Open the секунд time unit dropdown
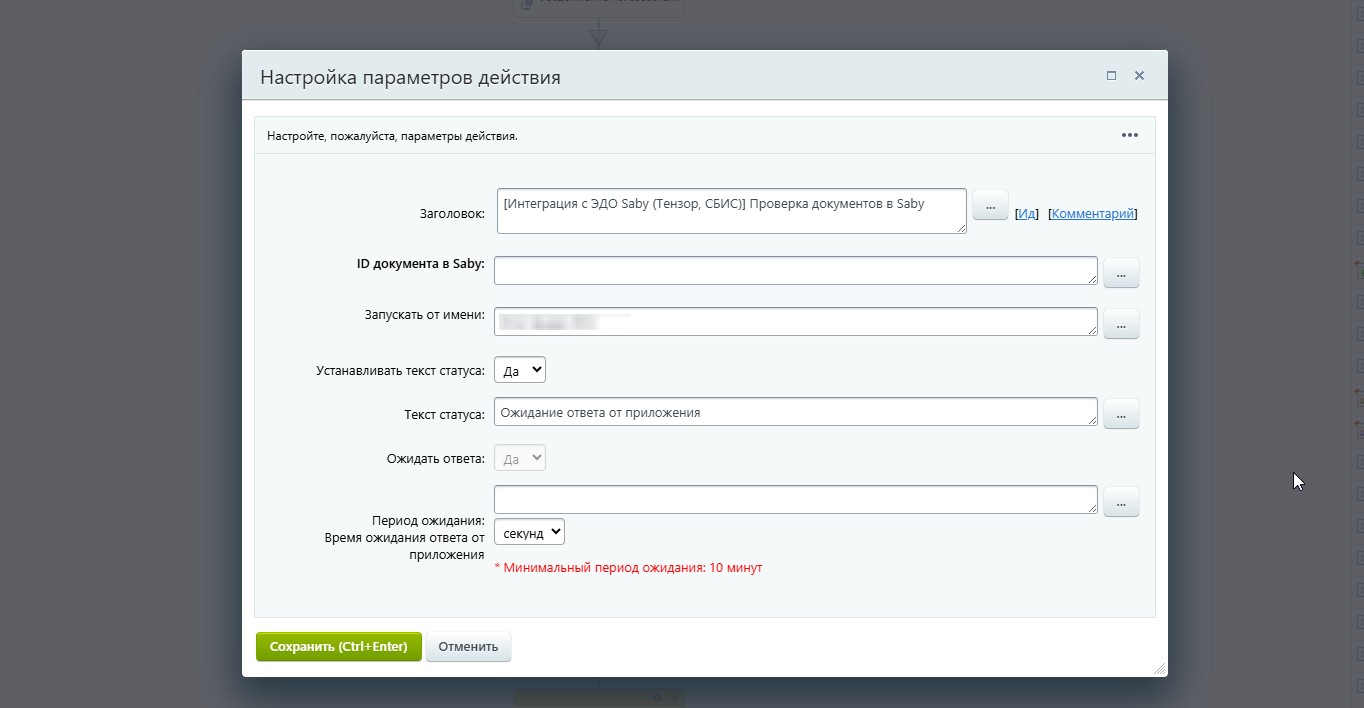This screenshot has height=708, width=1364. (529, 532)
